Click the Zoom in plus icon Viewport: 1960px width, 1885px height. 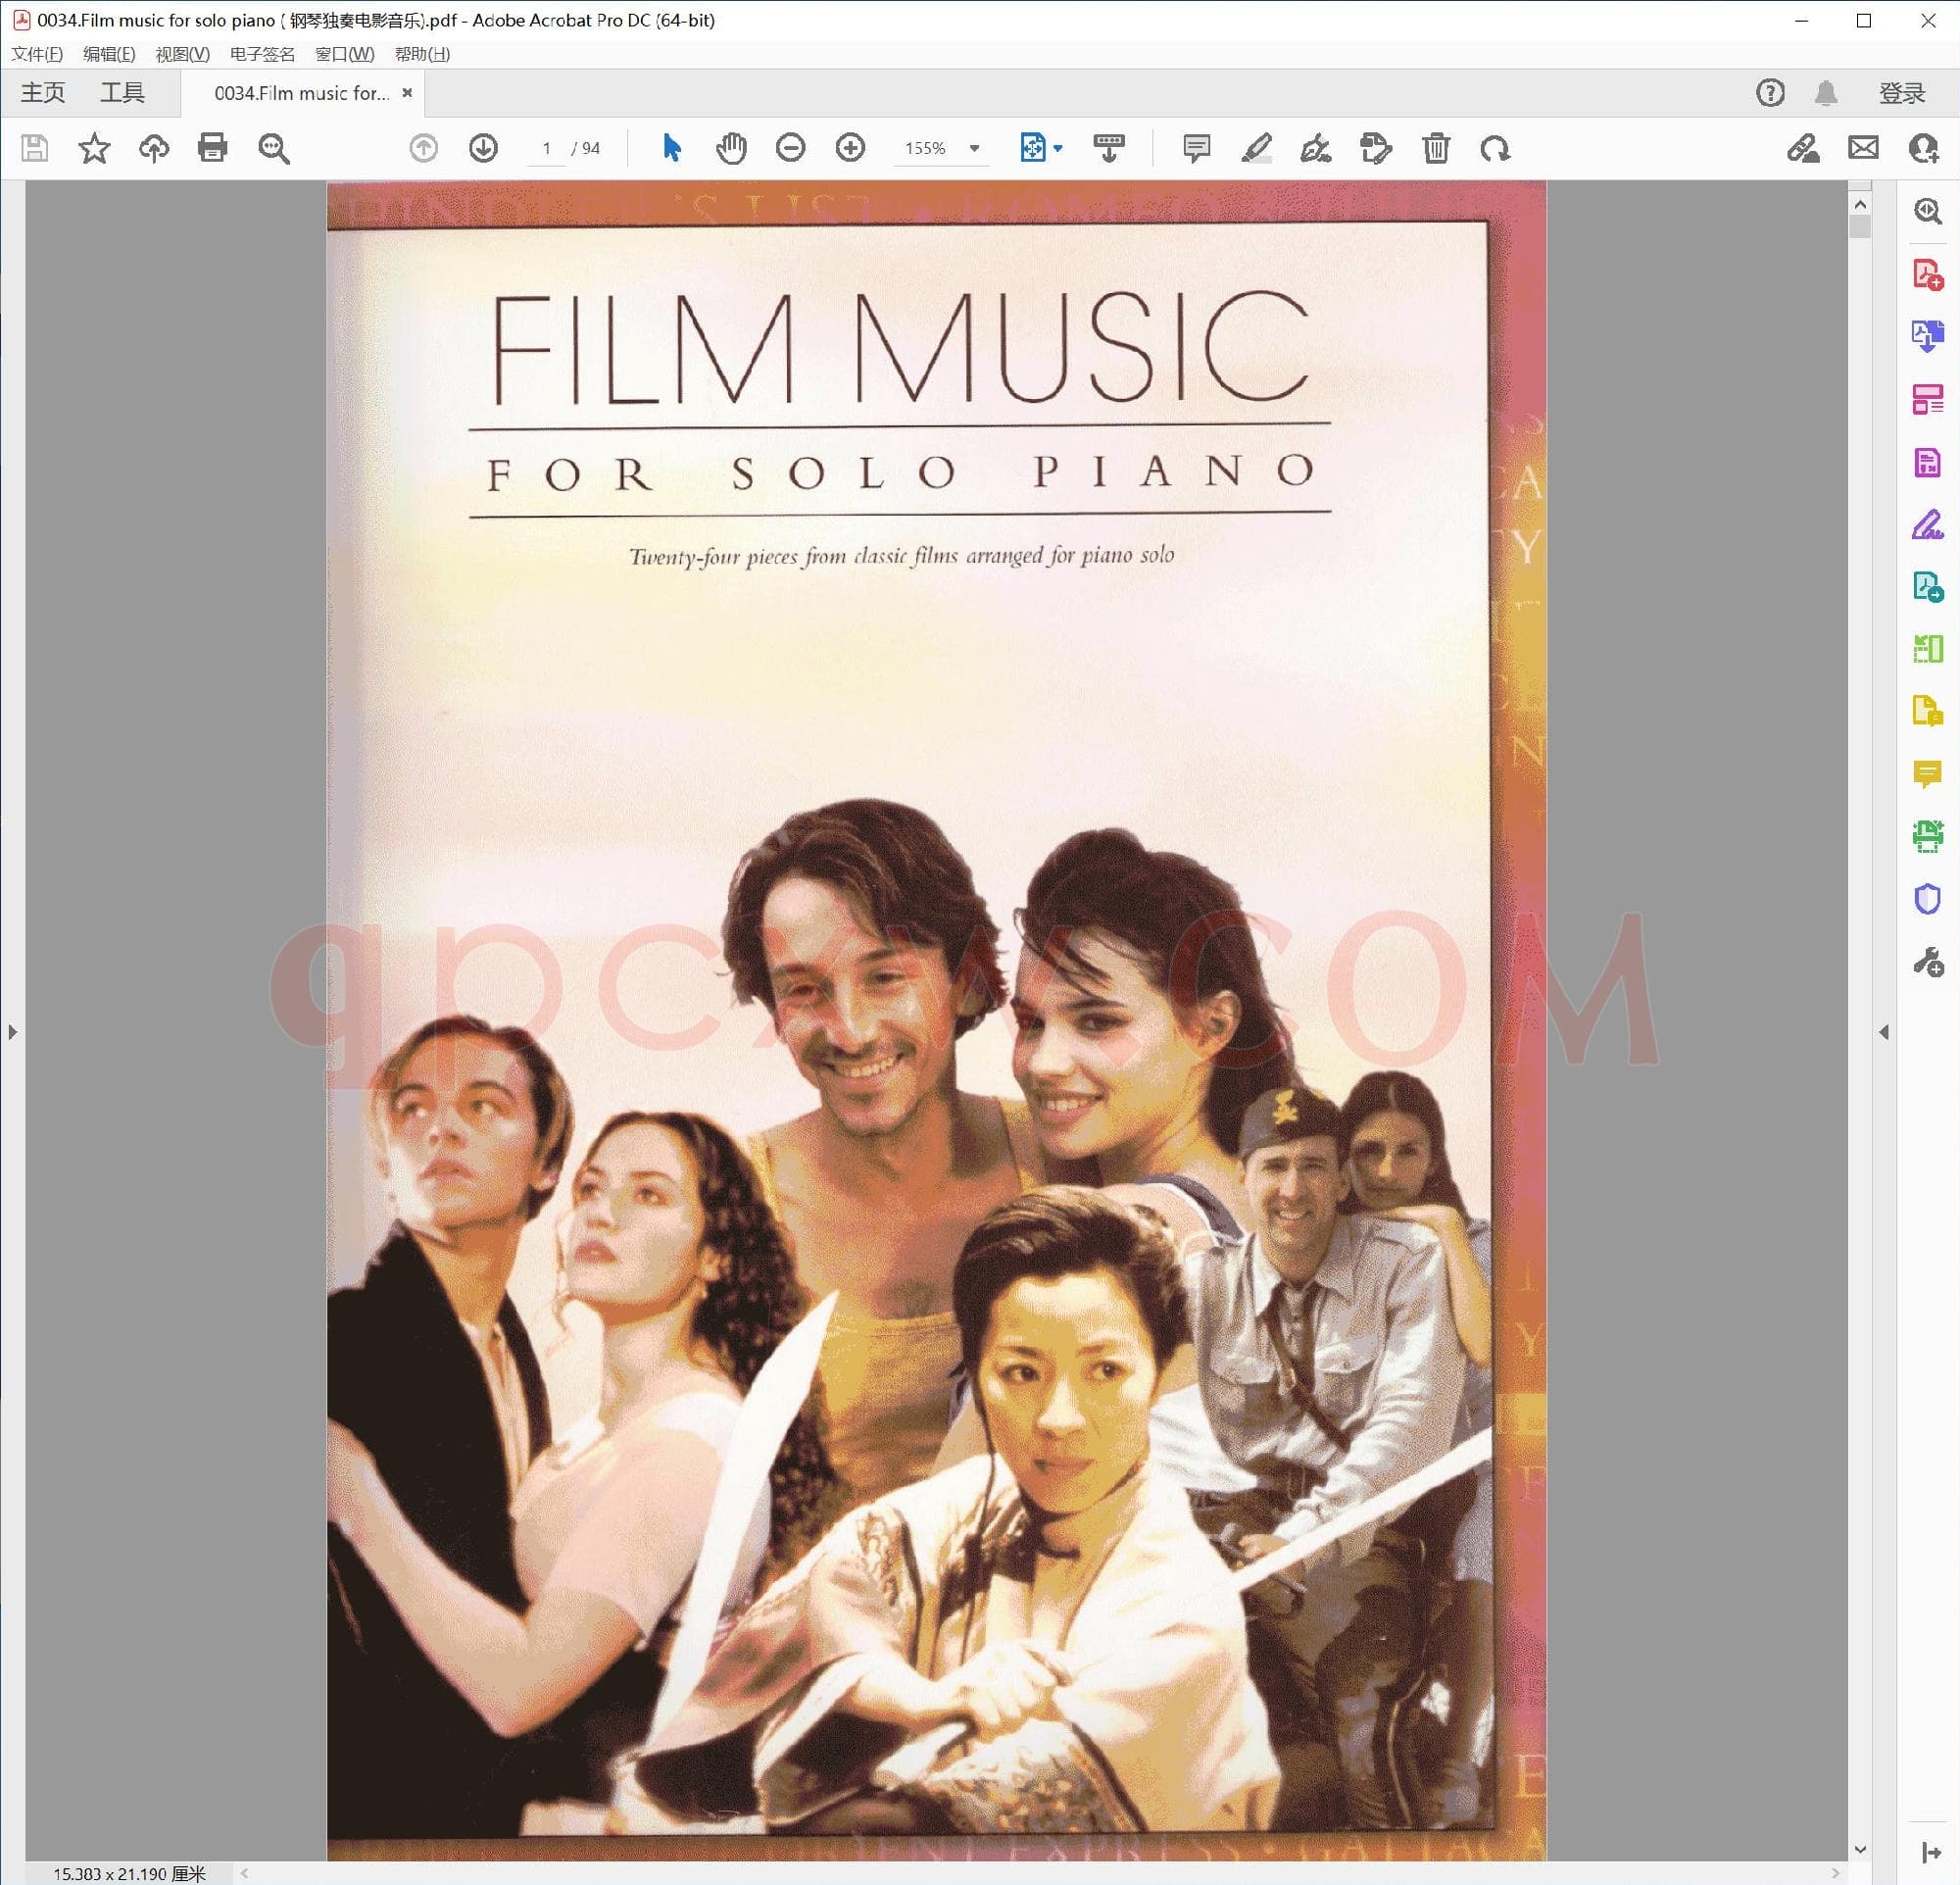(x=850, y=148)
